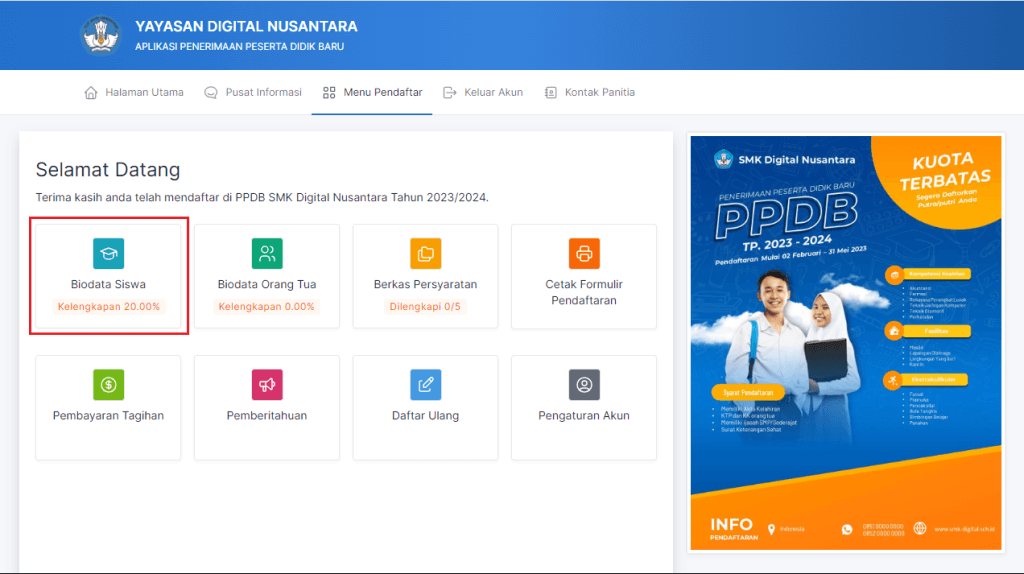Click the PPDB poster banner image
1024x574 pixels.
846,343
